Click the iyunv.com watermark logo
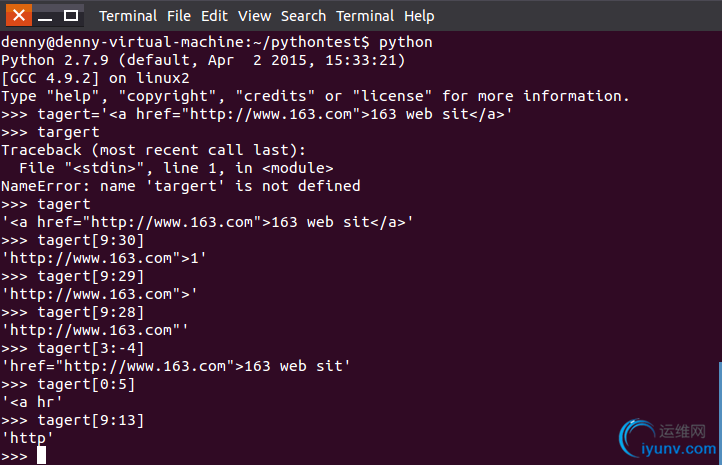722x465 pixels. tap(668, 438)
